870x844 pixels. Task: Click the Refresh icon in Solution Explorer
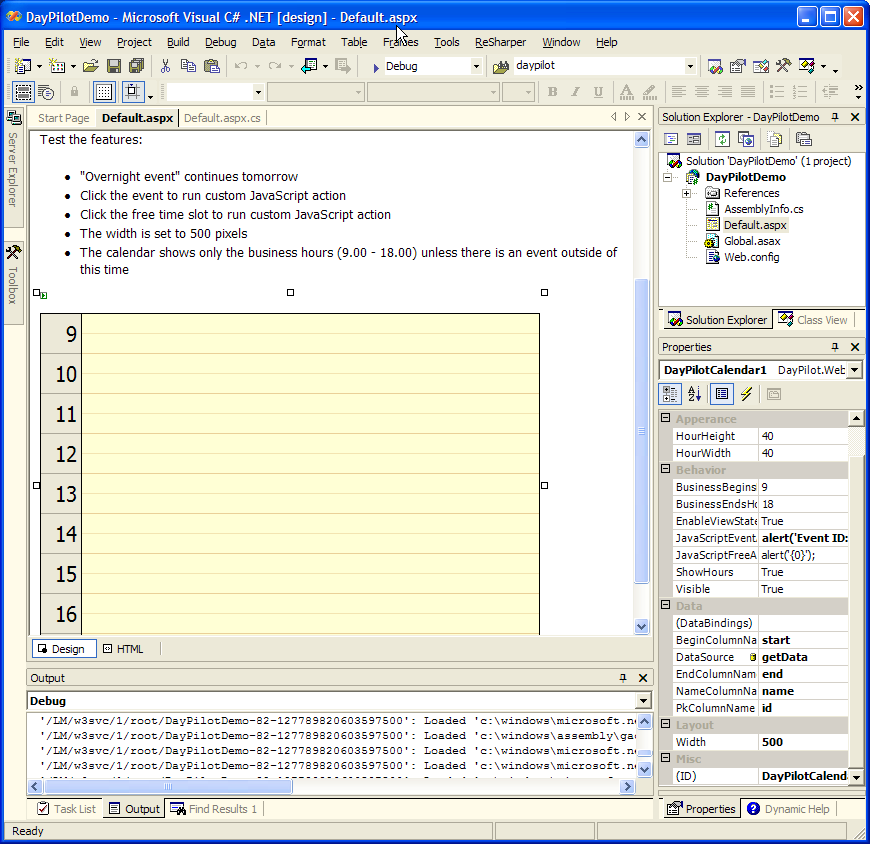point(722,139)
